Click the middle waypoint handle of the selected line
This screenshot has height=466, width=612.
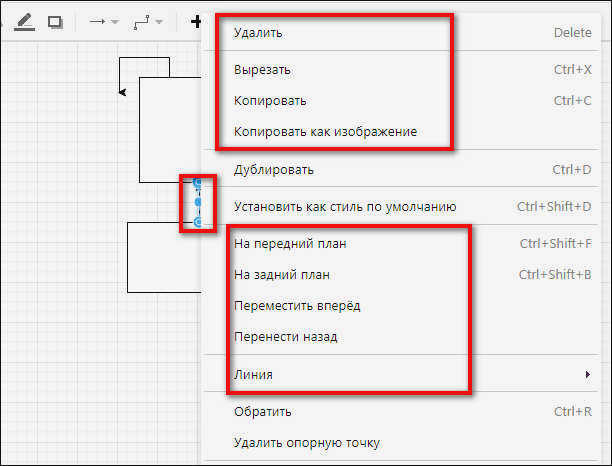(x=198, y=202)
